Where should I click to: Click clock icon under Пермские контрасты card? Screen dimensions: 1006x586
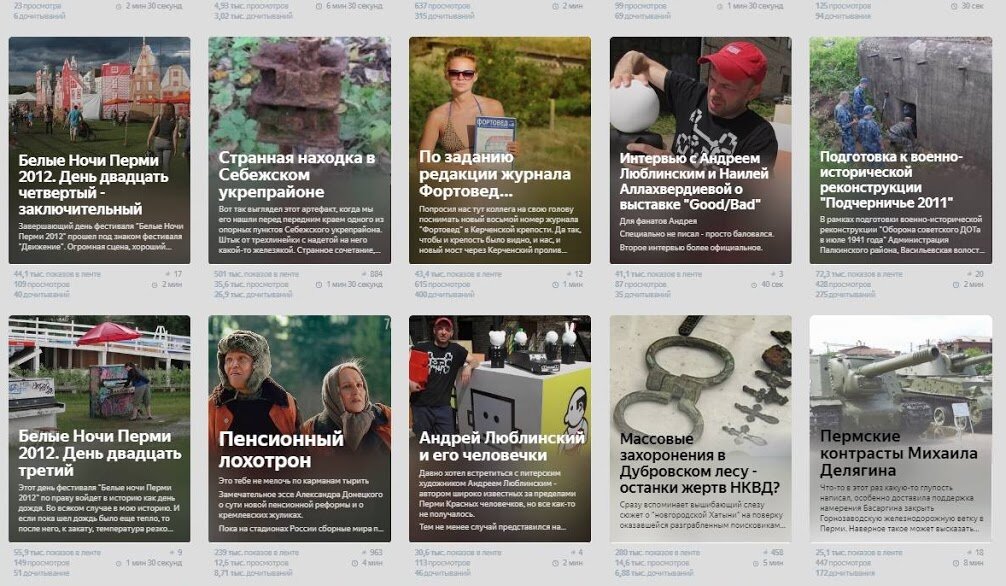click(956, 563)
